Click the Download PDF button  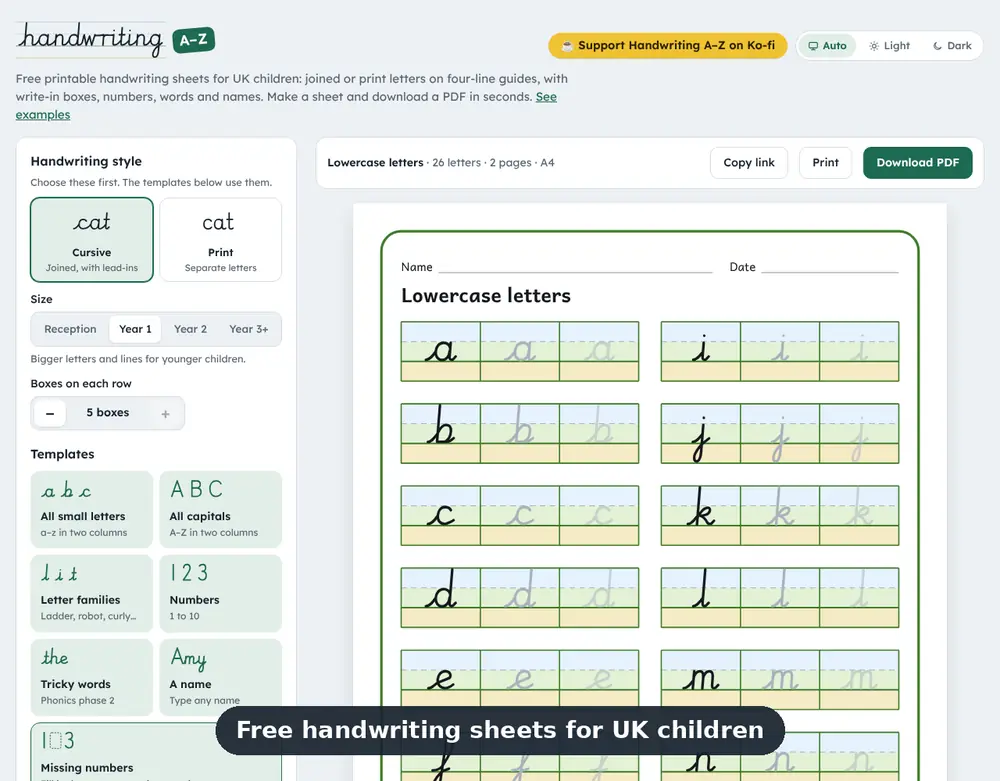click(x=918, y=163)
